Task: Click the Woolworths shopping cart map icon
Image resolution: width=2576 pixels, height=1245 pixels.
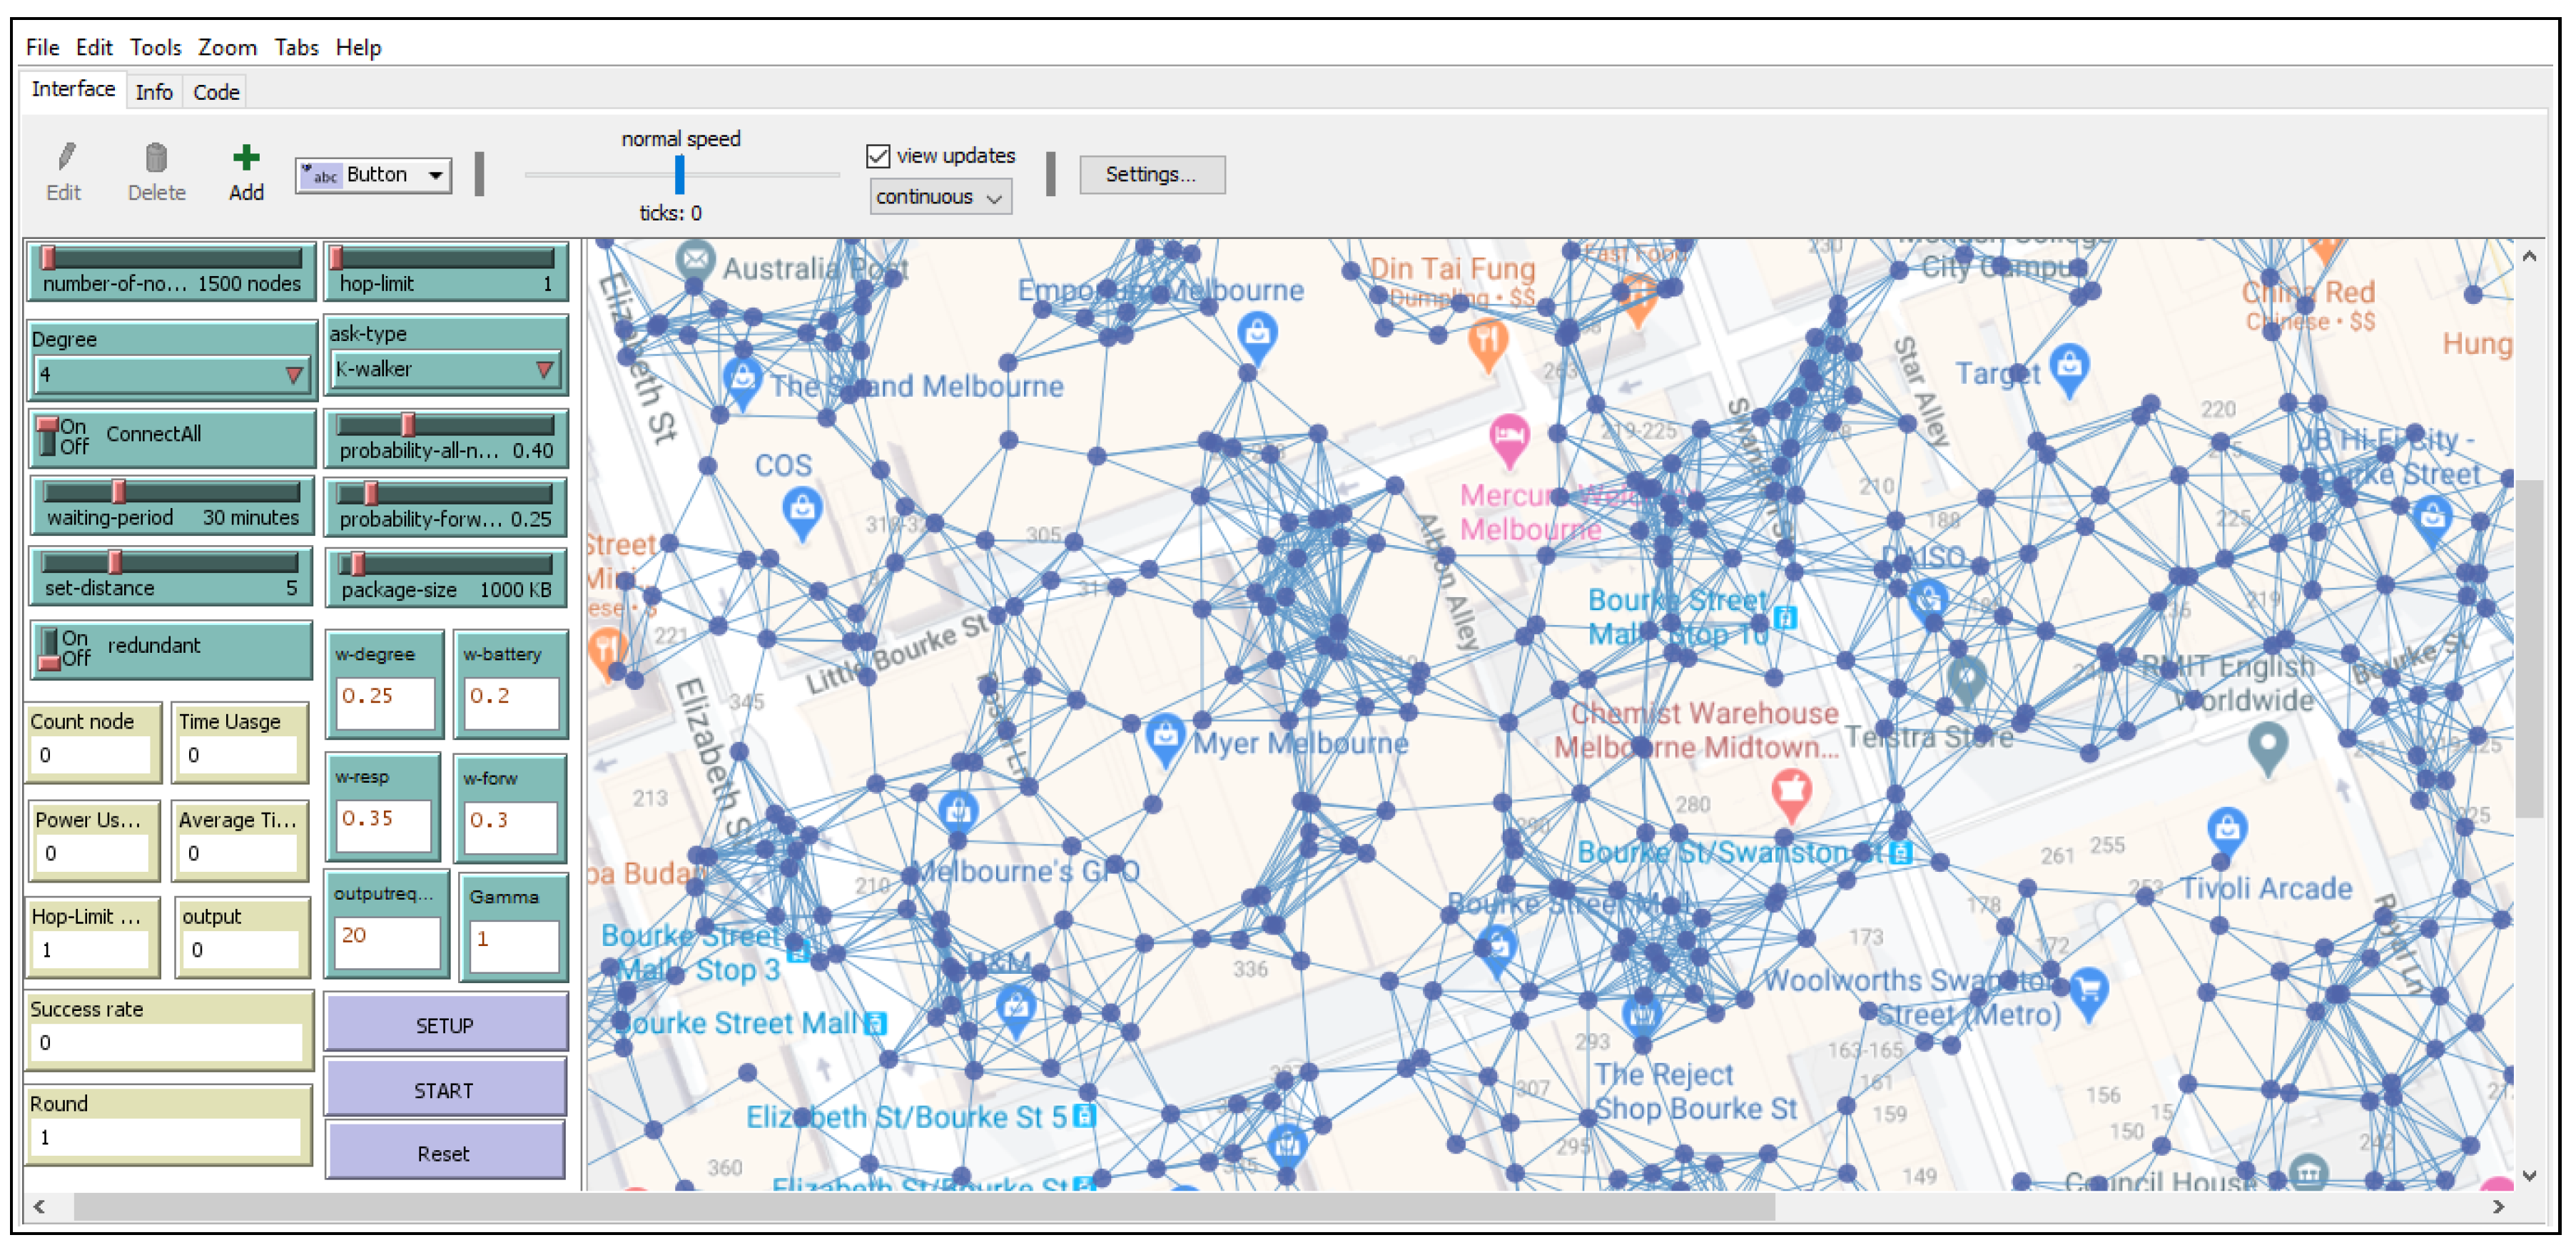Action: 2089,990
